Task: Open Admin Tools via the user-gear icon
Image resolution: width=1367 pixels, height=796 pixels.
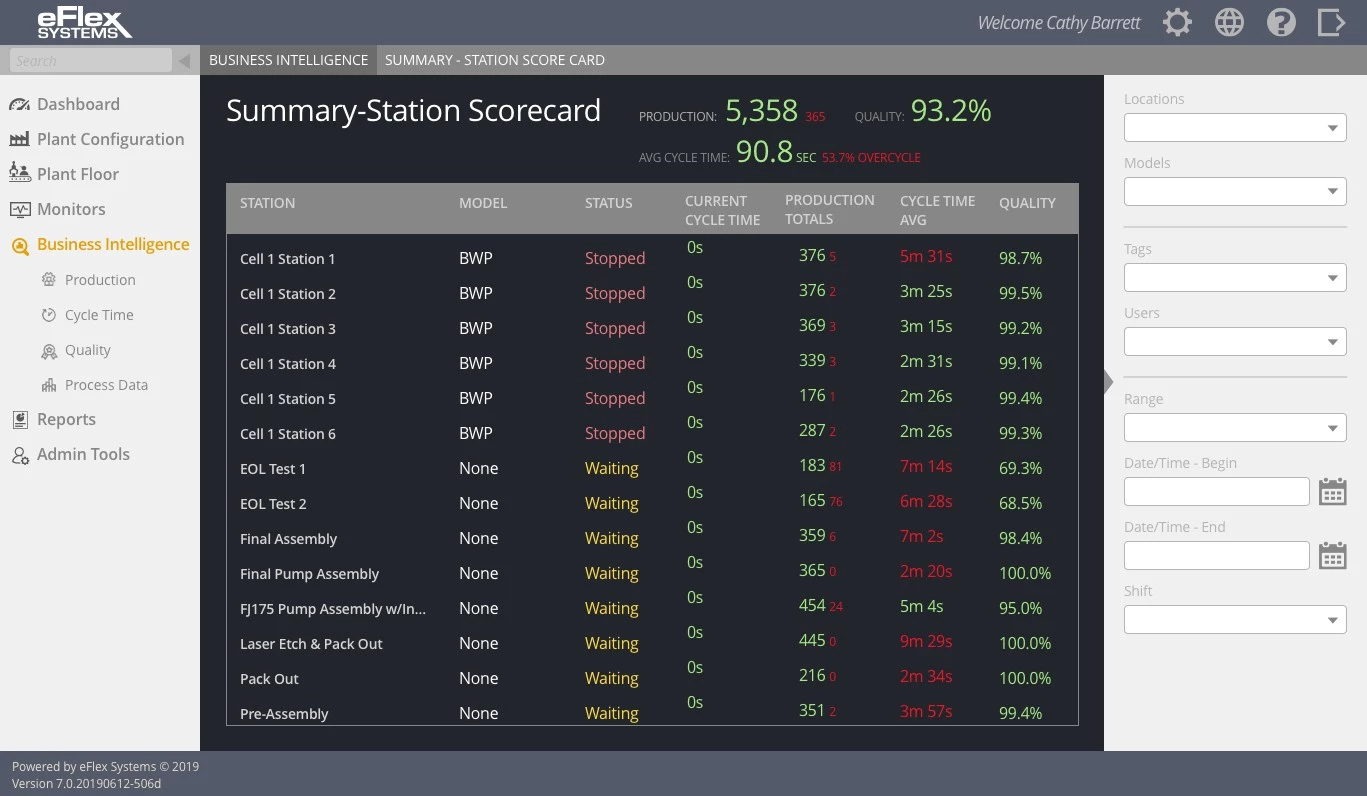Action: [x=20, y=454]
